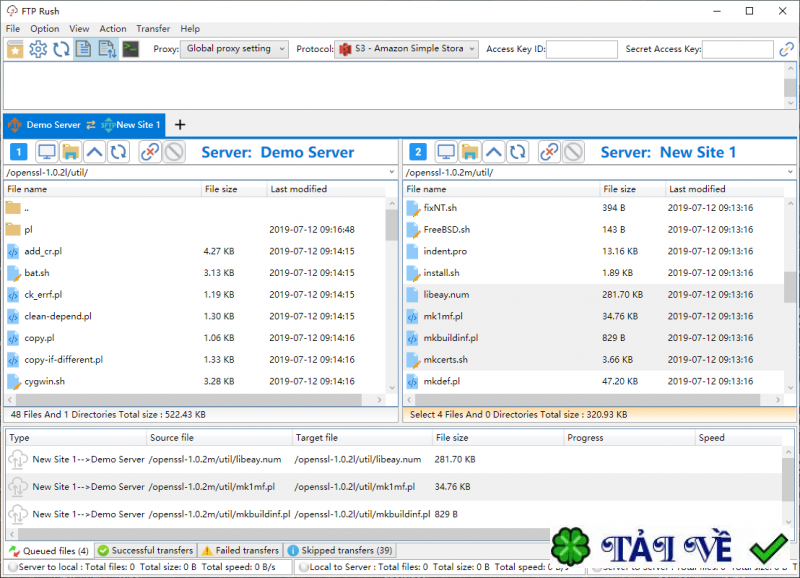Click the quick connect link icon
Screen dimensions: 800x578
787,49
